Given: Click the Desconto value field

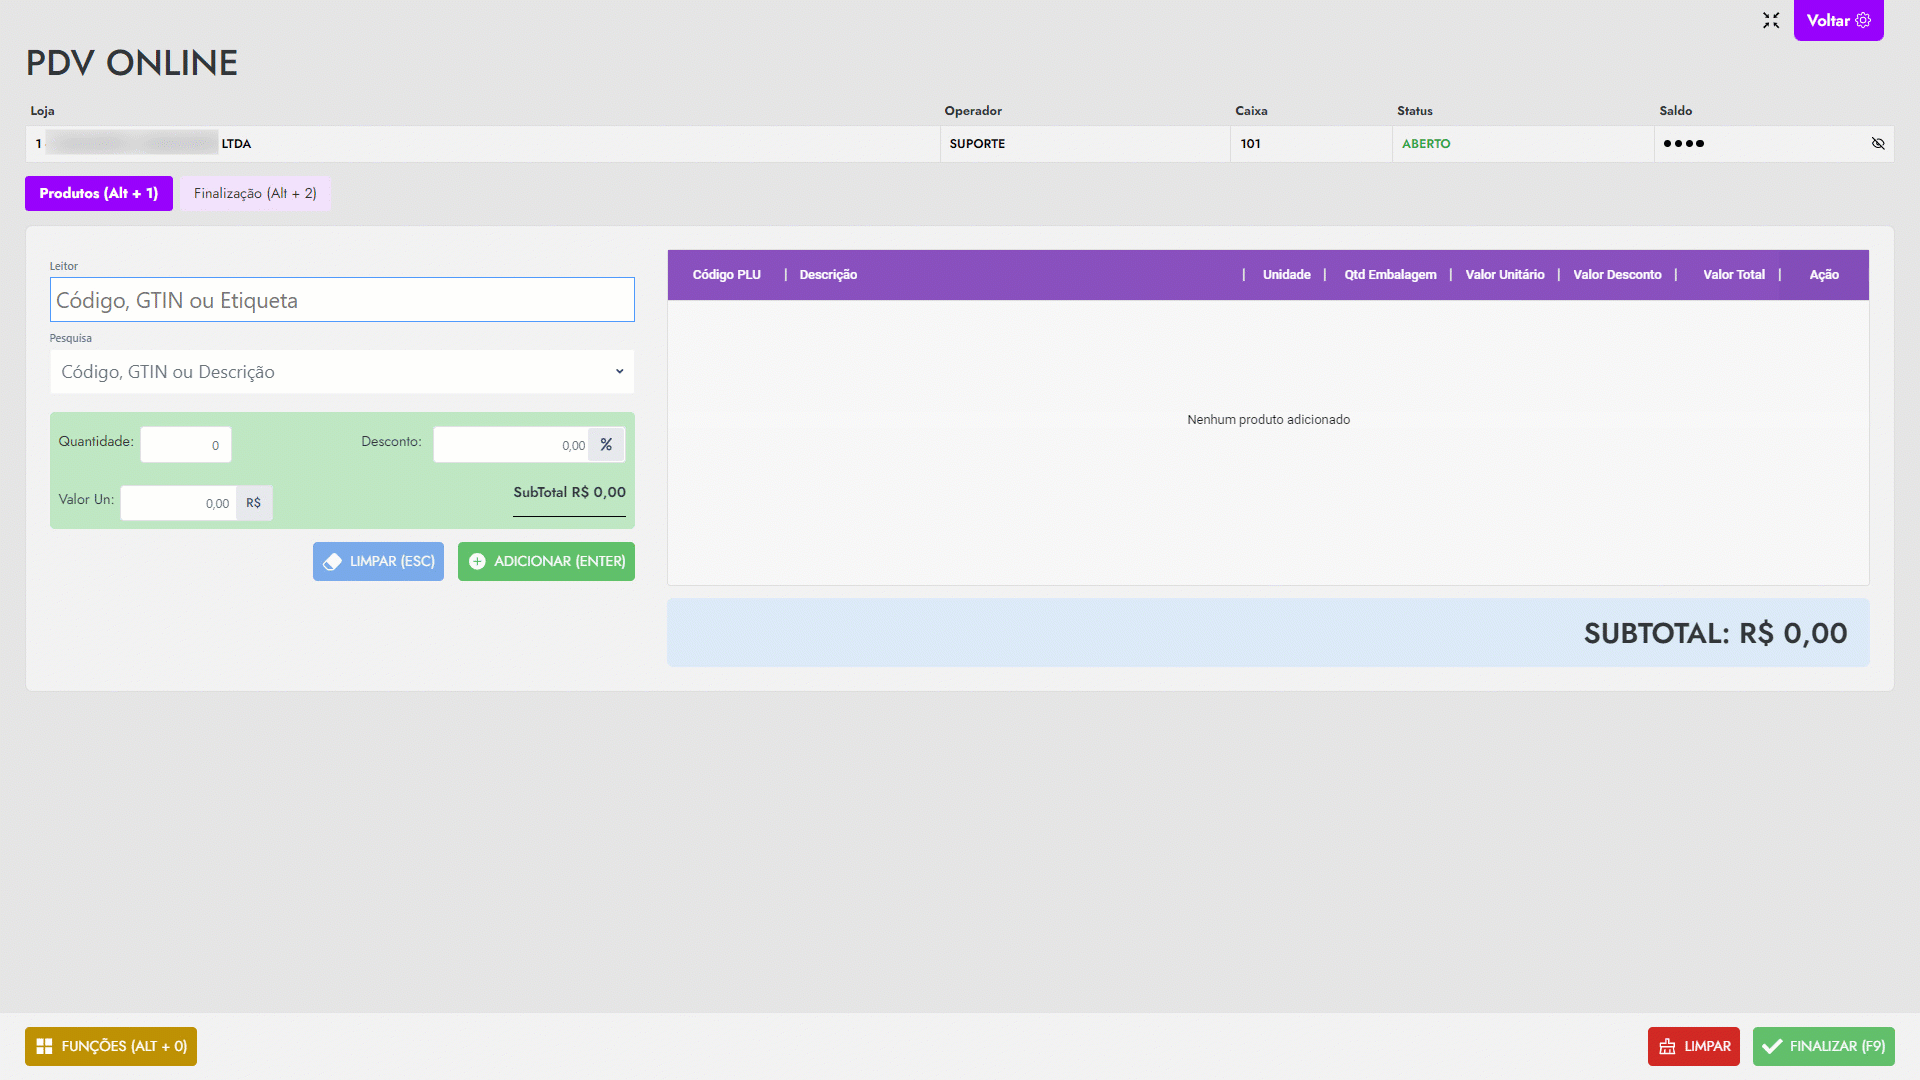Looking at the screenshot, I should click(510, 445).
